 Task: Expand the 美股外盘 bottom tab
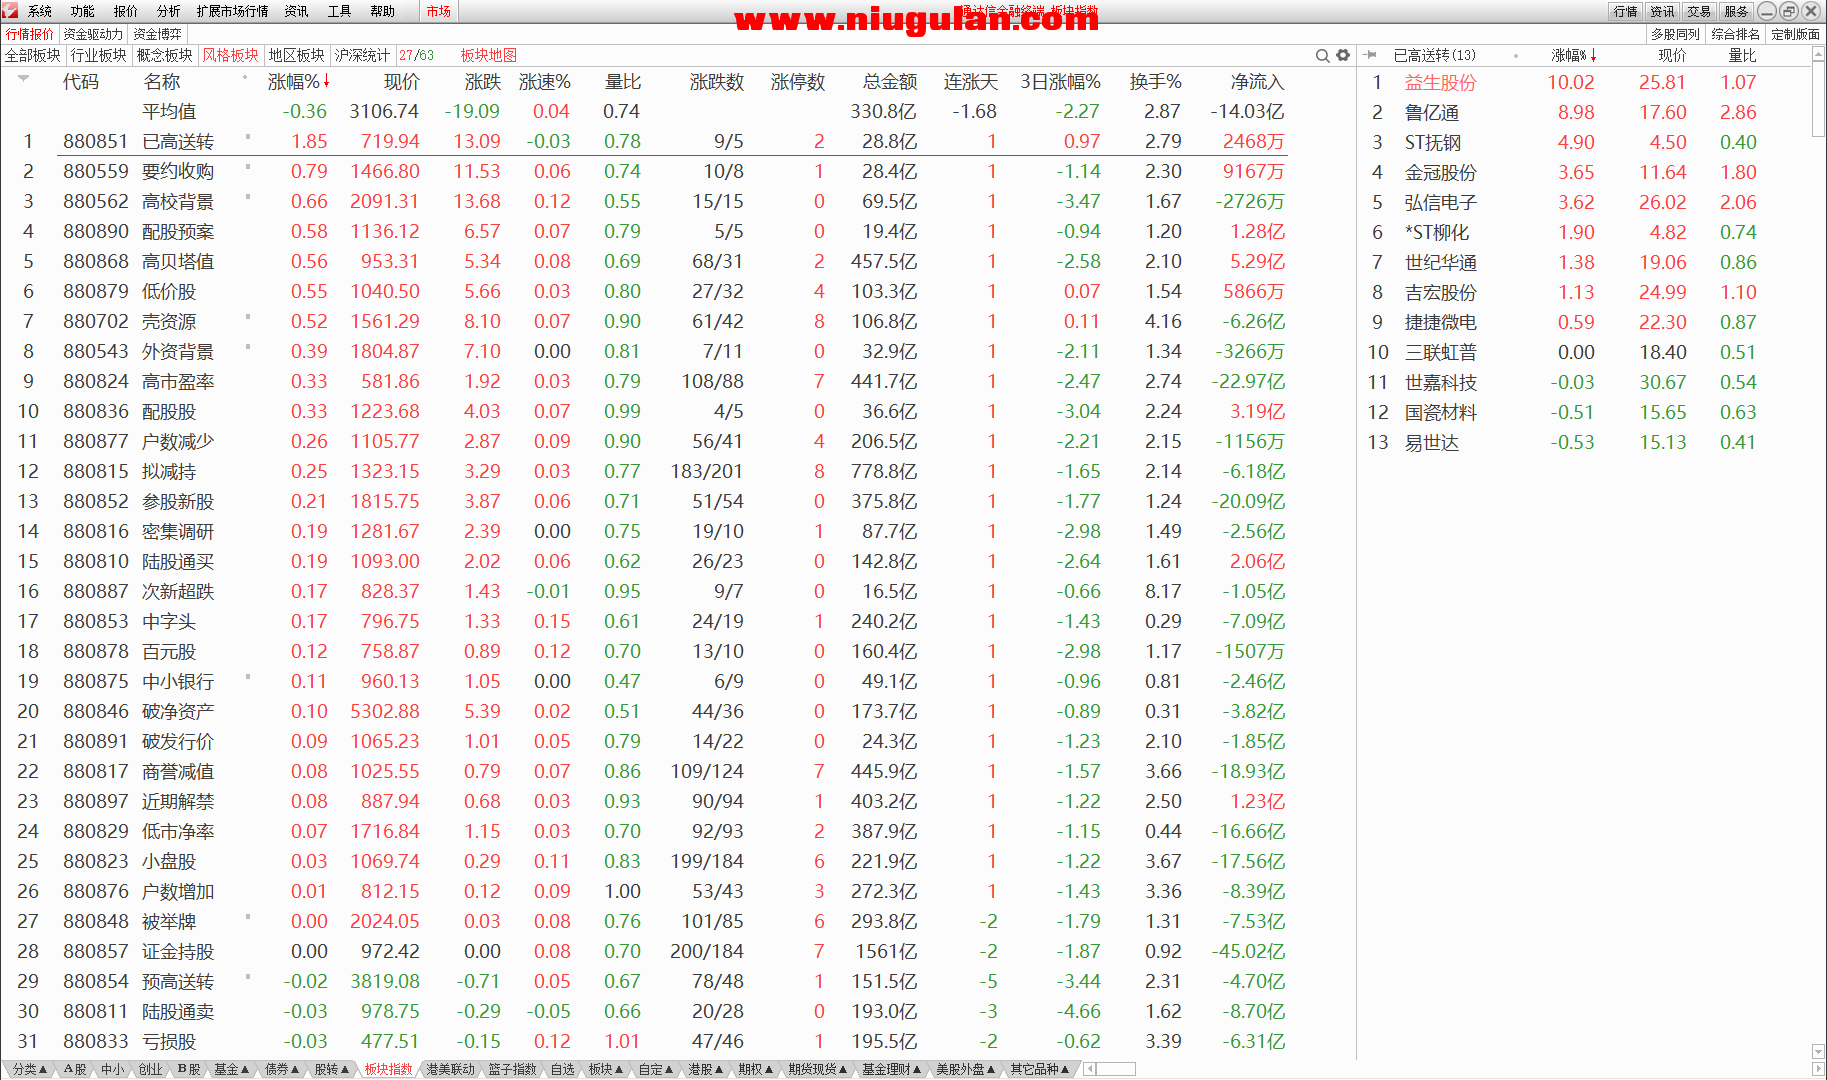(966, 1069)
